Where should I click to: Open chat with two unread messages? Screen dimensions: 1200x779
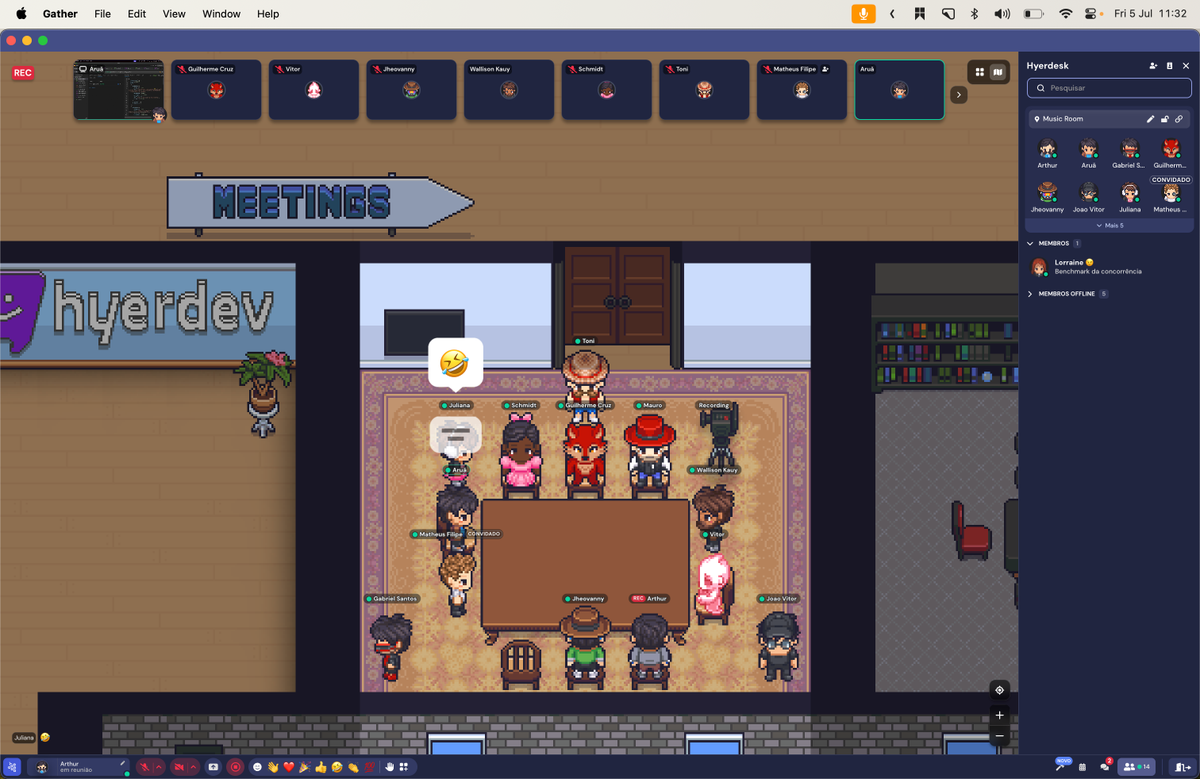1105,766
